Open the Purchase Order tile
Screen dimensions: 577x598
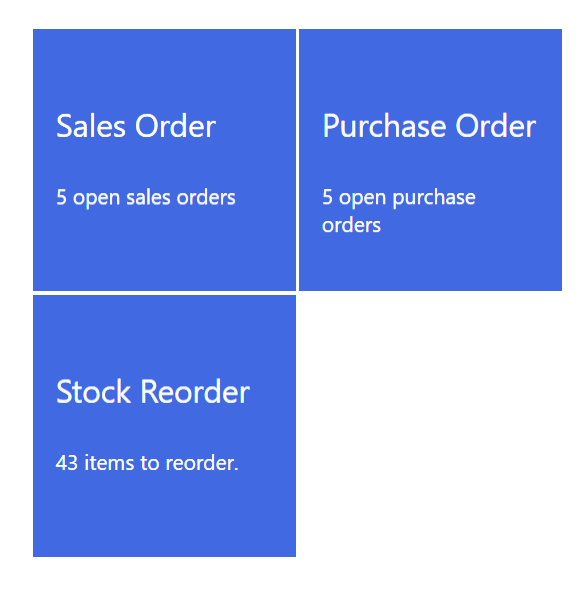430,160
